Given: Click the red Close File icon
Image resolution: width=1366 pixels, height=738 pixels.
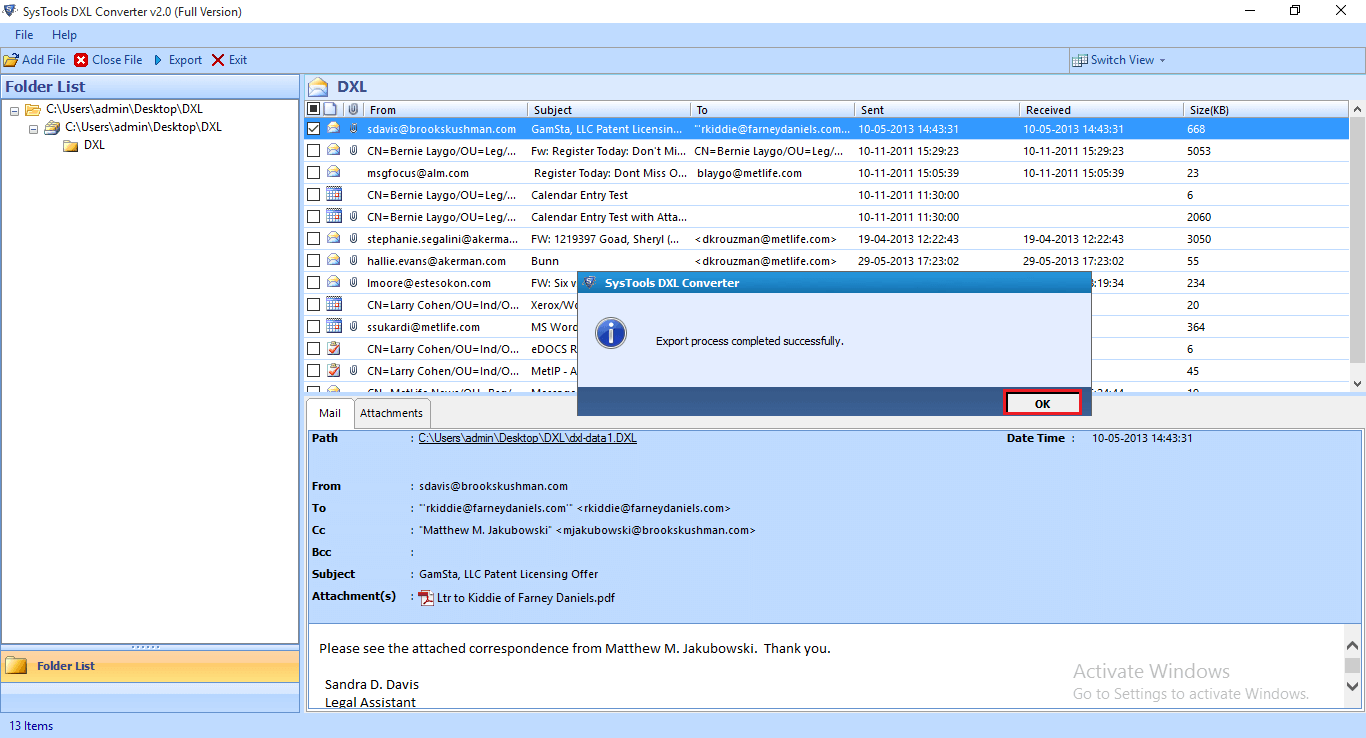Looking at the screenshot, I should tap(81, 60).
